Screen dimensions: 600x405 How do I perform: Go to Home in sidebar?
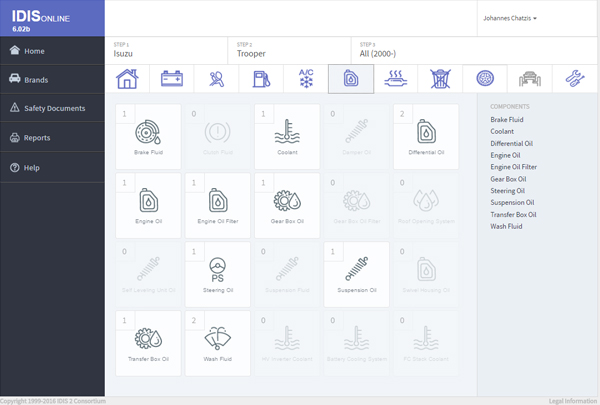tap(52, 51)
